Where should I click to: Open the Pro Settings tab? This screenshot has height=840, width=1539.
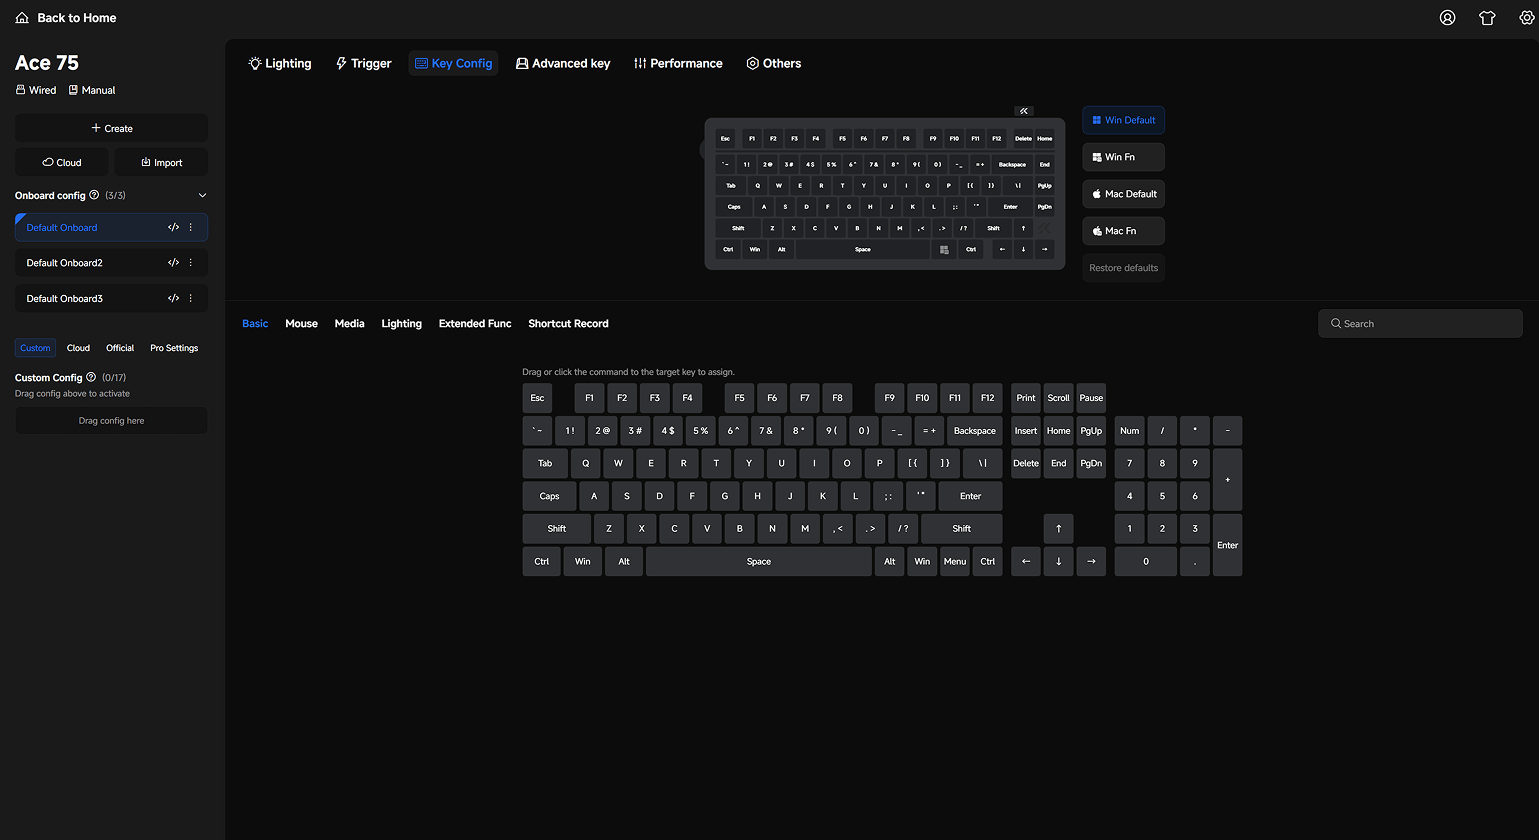(174, 348)
